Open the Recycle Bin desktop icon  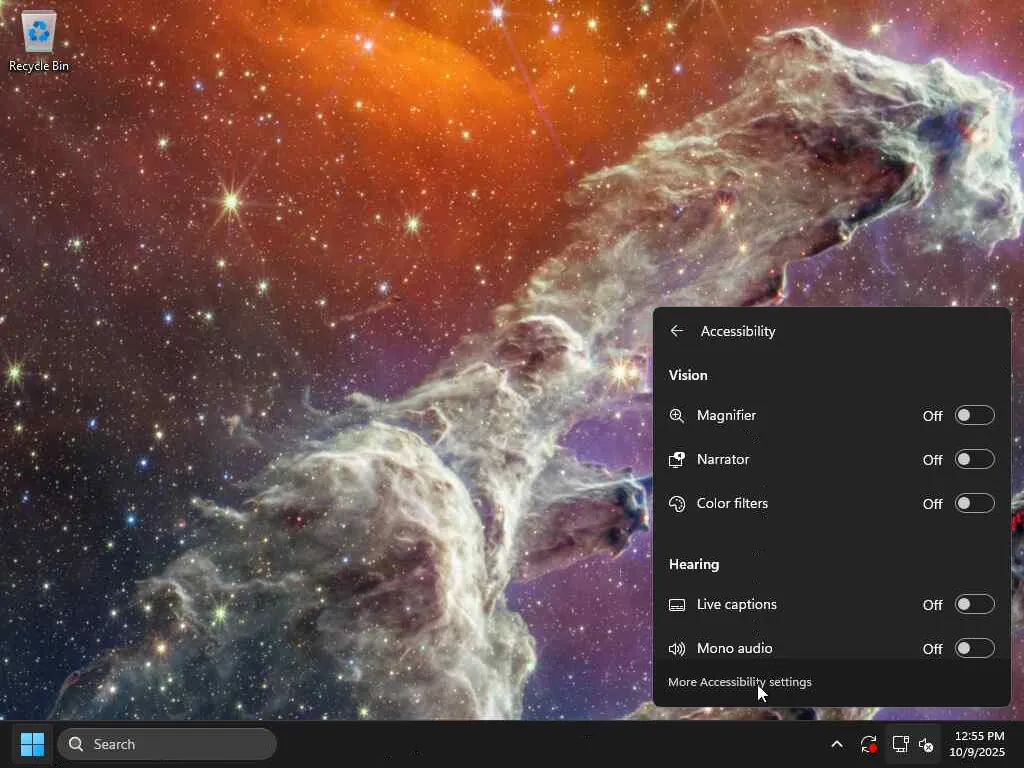pos(39,40)
